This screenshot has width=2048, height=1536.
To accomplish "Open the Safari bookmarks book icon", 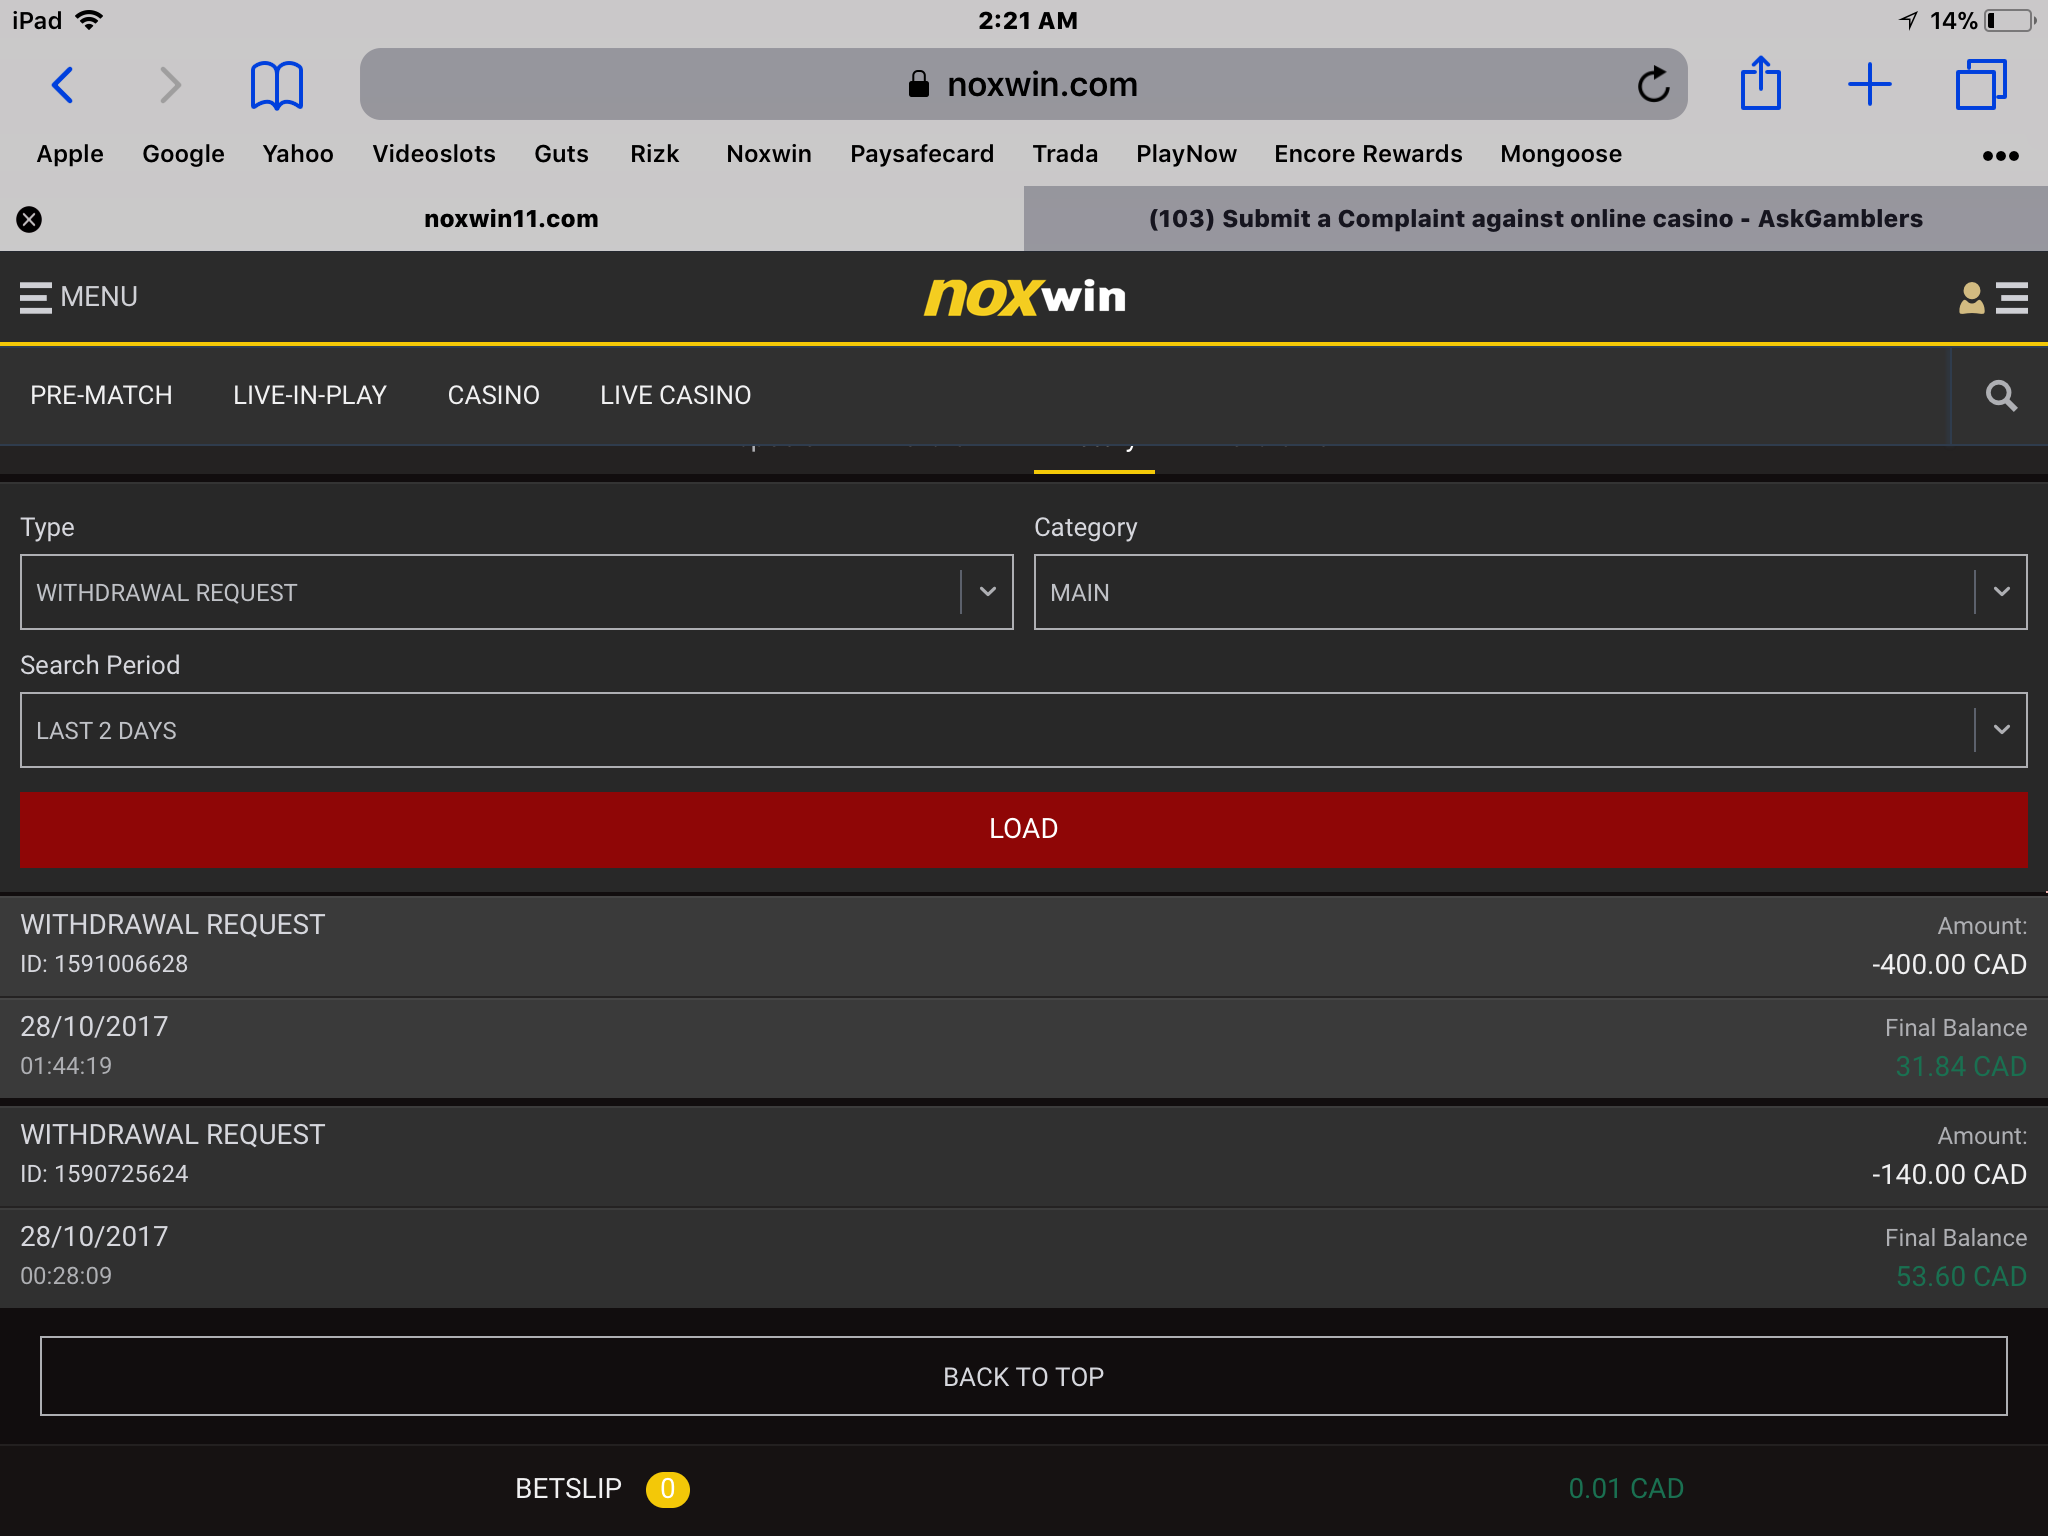I will 276,85.
